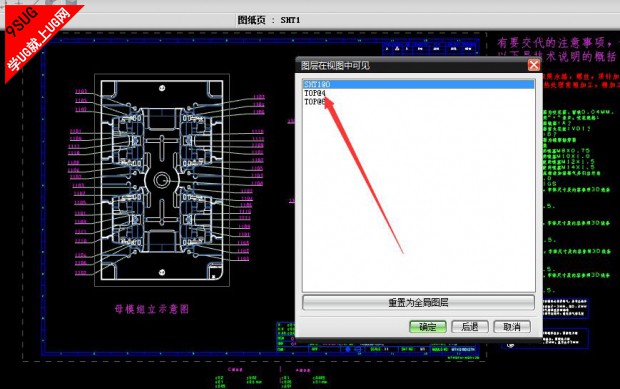
Task: Confirm with the 确定 button
Action: 427,327
